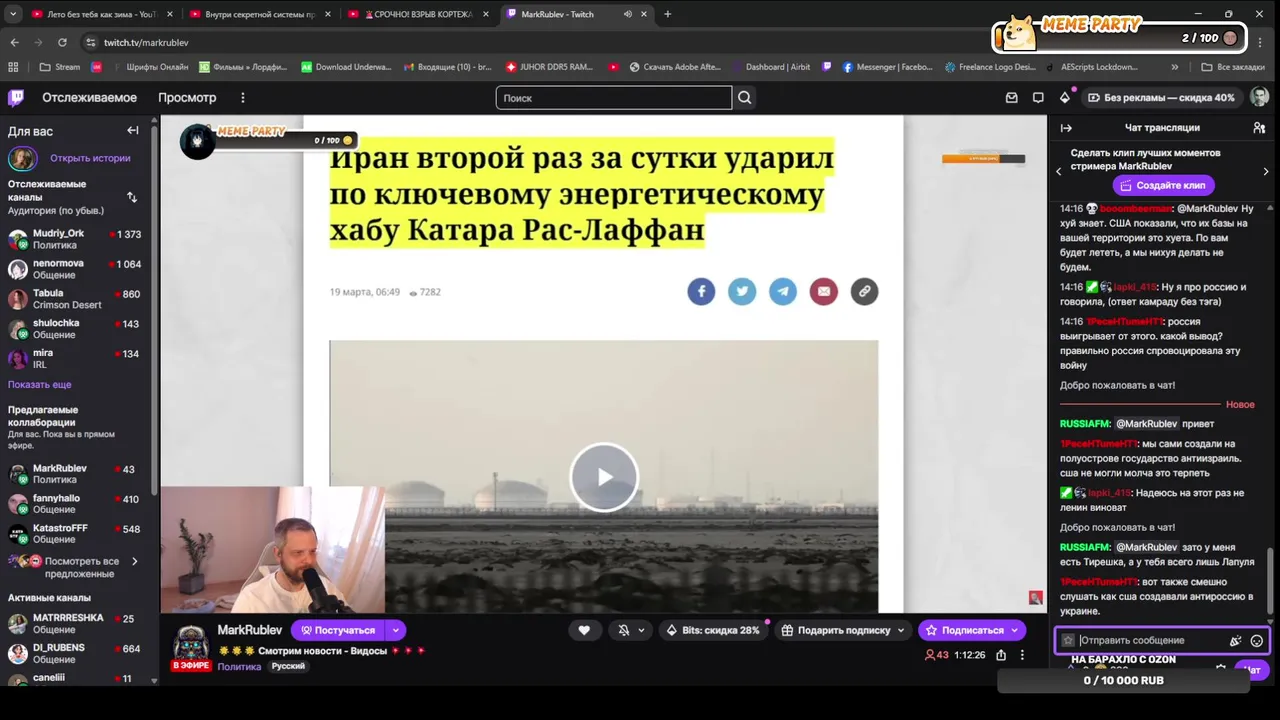Open the Bits diamond icon in top bar
Screen dimensions: 1280x720
click(x=1065, y=97)
